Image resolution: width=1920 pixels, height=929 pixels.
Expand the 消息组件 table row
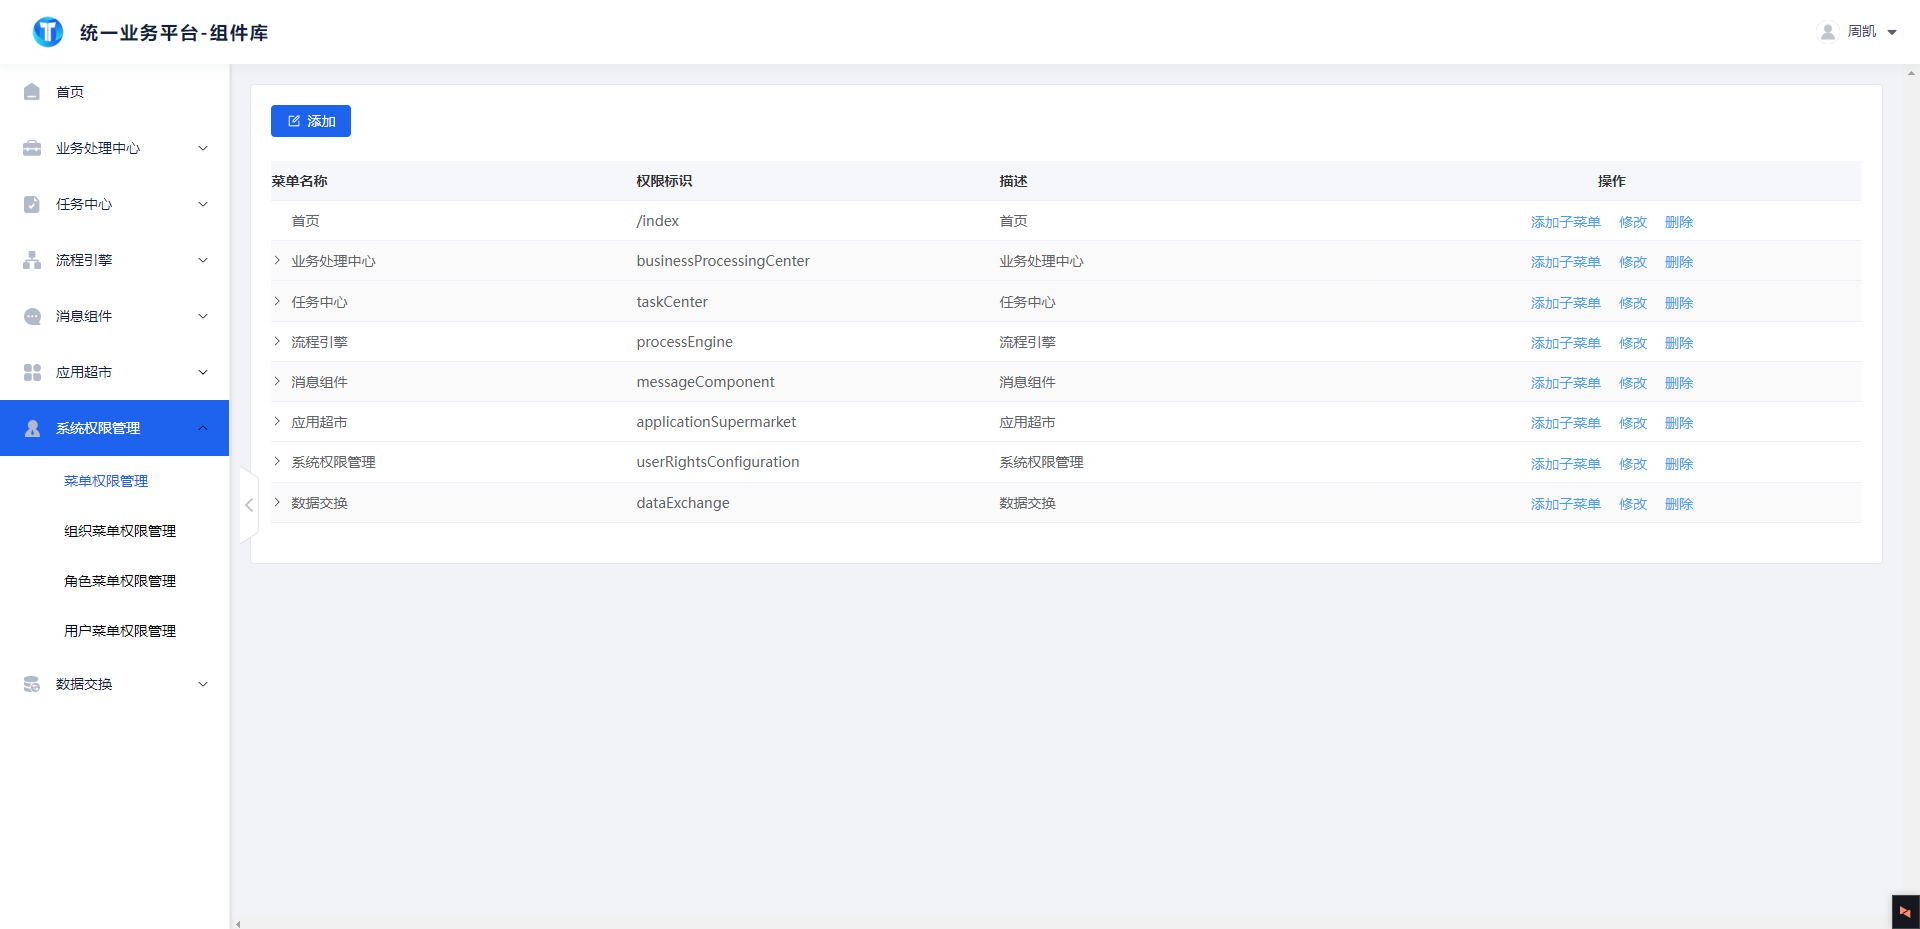(277, 381)
